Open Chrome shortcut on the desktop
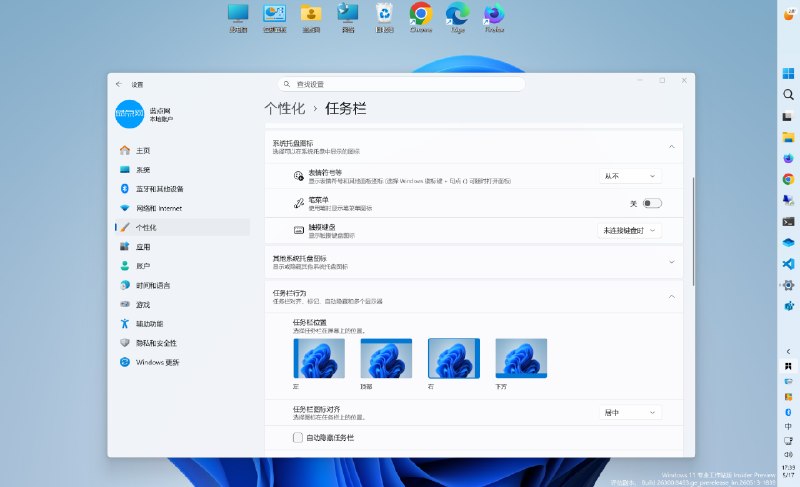 pyautogui.click(x=421, y=18)
